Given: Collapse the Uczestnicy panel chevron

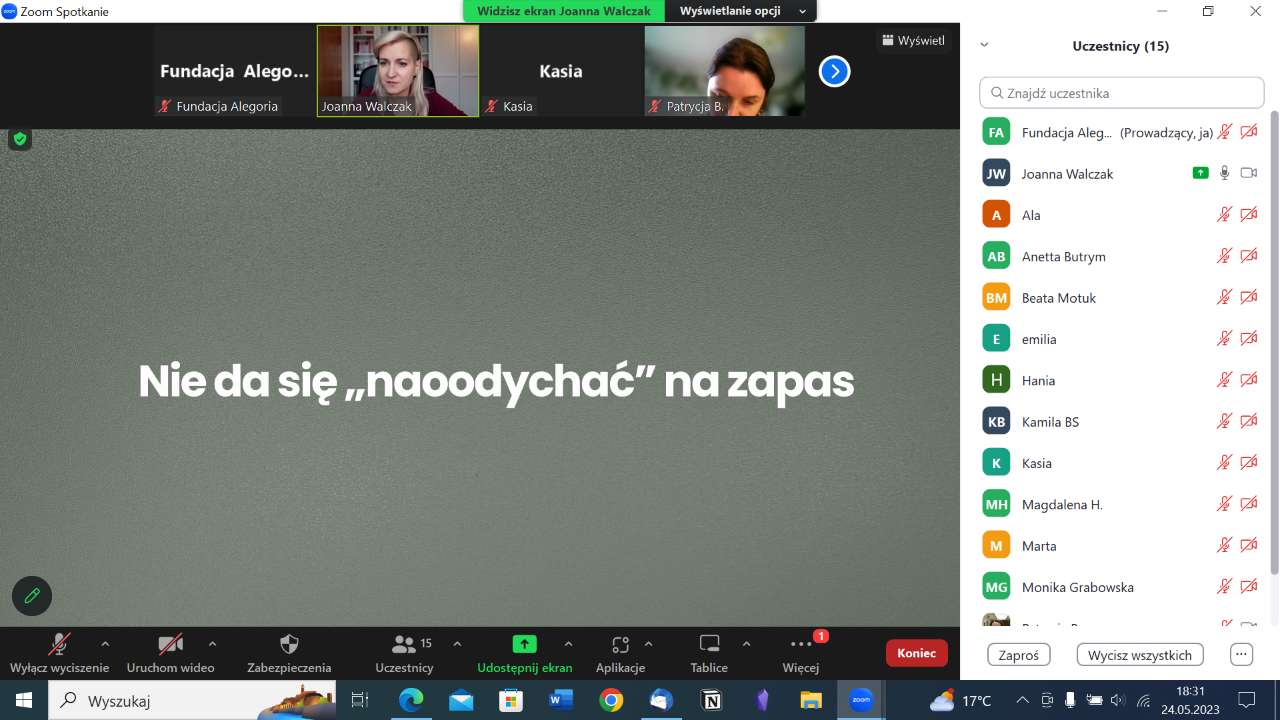Looking at the screenshot, I should pos(984,45).
